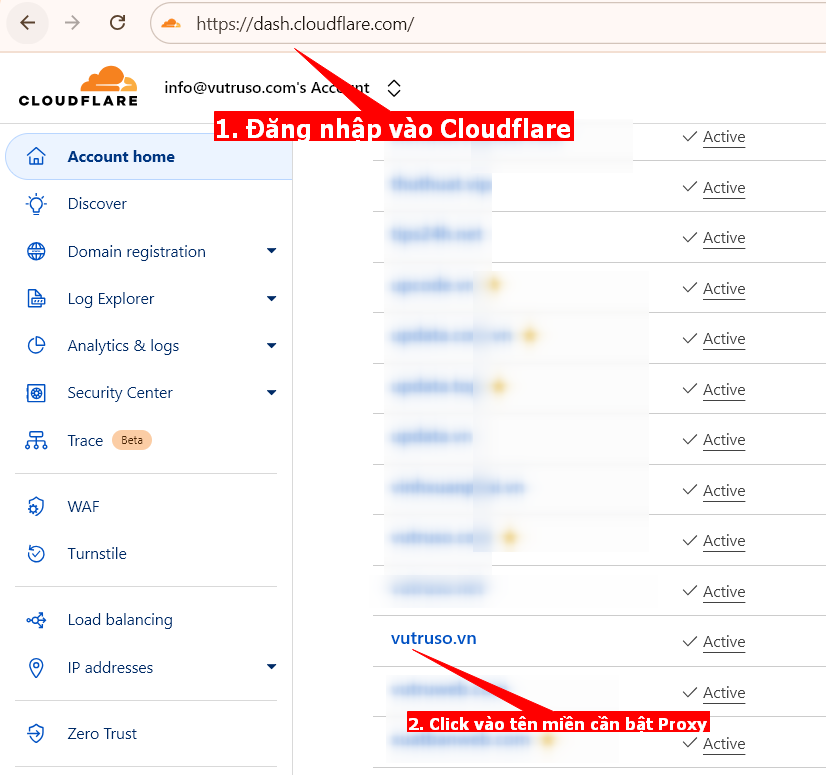Click the Trace network icon
Viewport: 826px width, 775px height.
[36, 440]
